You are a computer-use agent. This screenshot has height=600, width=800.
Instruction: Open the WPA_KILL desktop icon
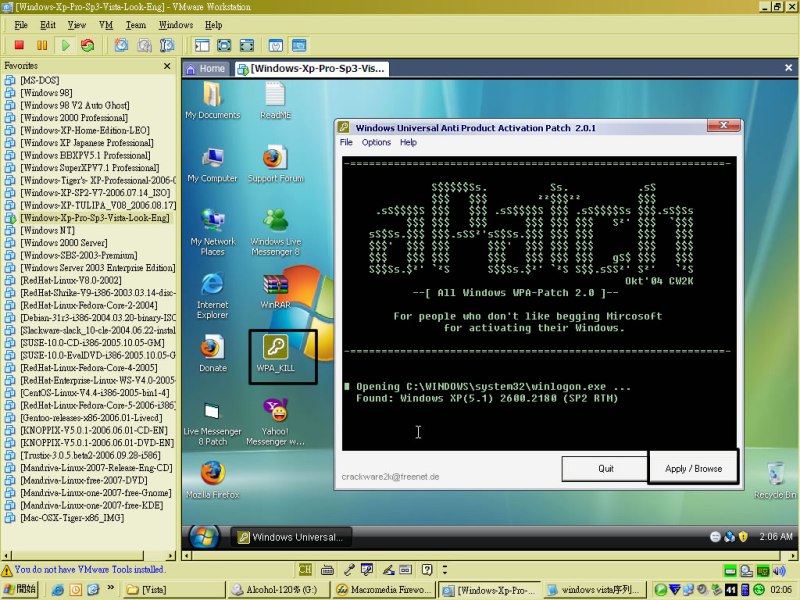275,357
